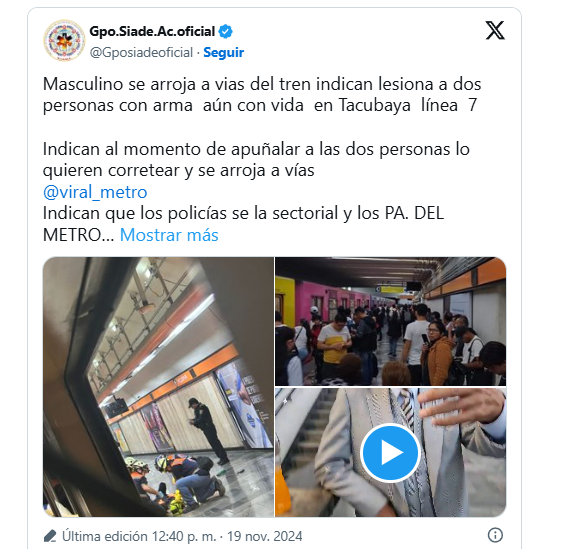Viewport: 579px width, 549px height.
Task: Open the @viral_metro mention link
Action: [x=95, y=192]
